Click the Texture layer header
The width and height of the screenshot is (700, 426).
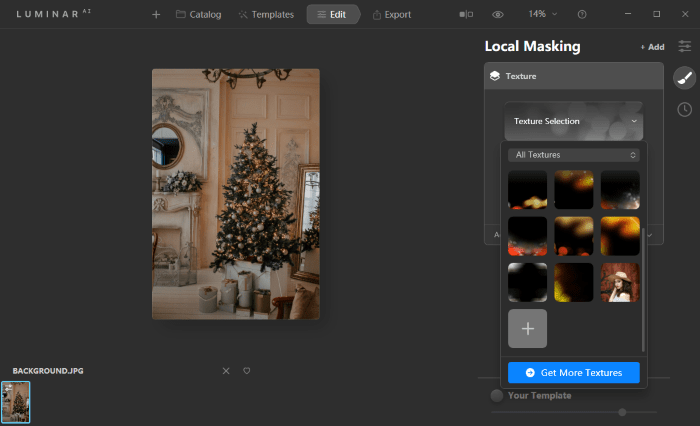pyautogui.click(x=574, y=76)
